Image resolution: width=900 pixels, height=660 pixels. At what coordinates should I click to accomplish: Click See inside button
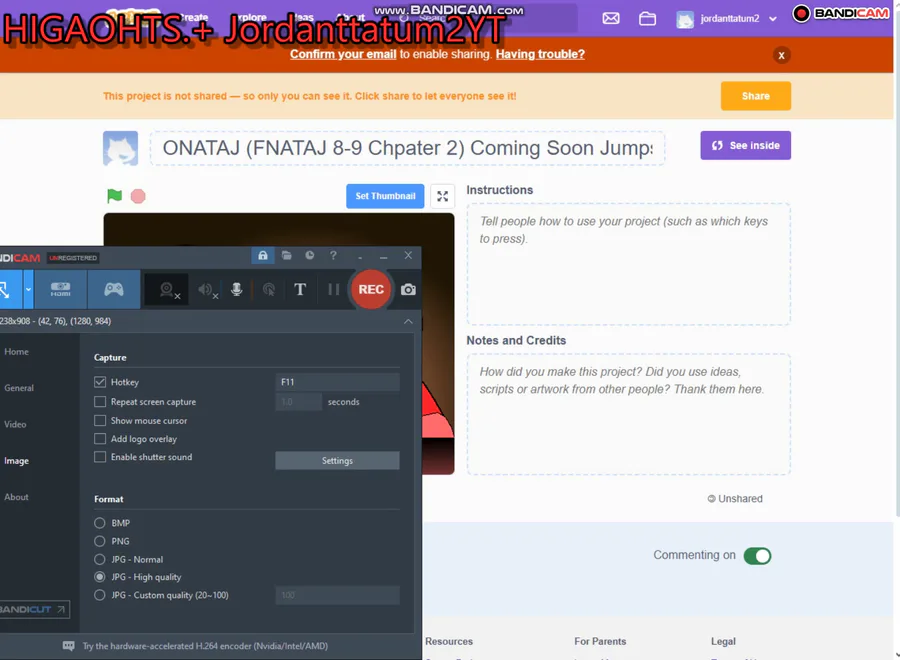click(x=746, y=146)
